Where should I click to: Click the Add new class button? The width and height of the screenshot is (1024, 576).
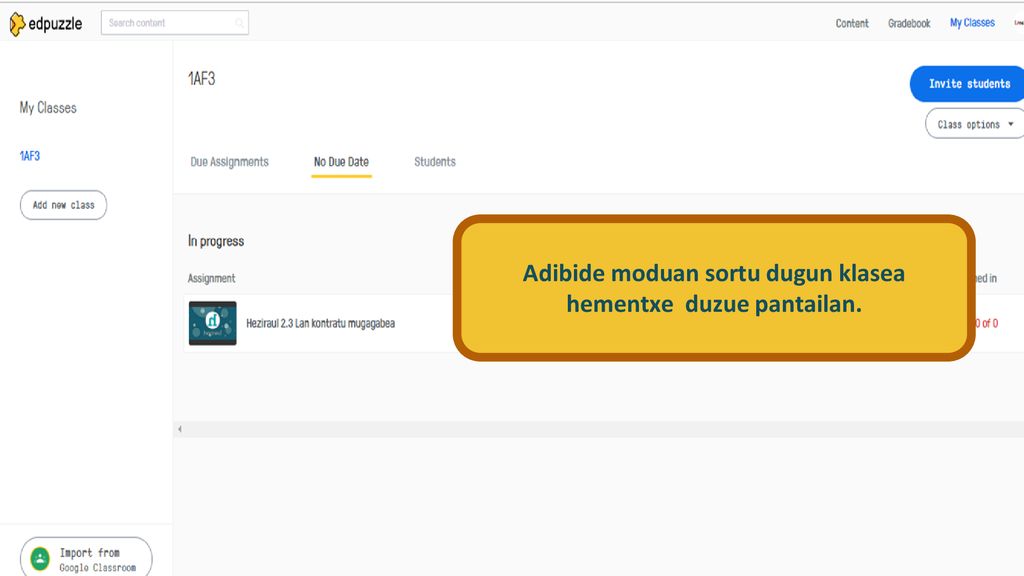(63, 205)
